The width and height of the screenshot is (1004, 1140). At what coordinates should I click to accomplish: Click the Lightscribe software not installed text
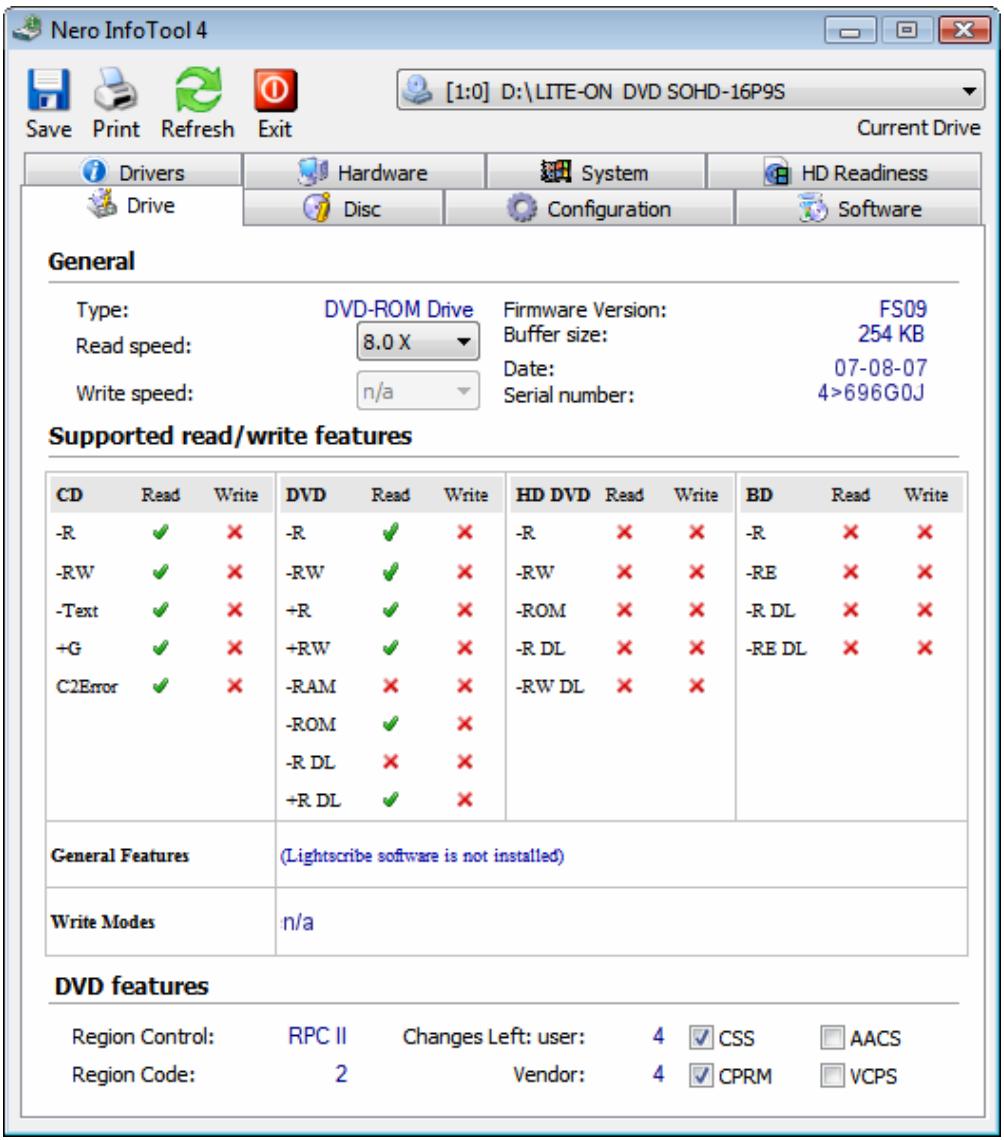pyautogui.click(x=422, y=855)
